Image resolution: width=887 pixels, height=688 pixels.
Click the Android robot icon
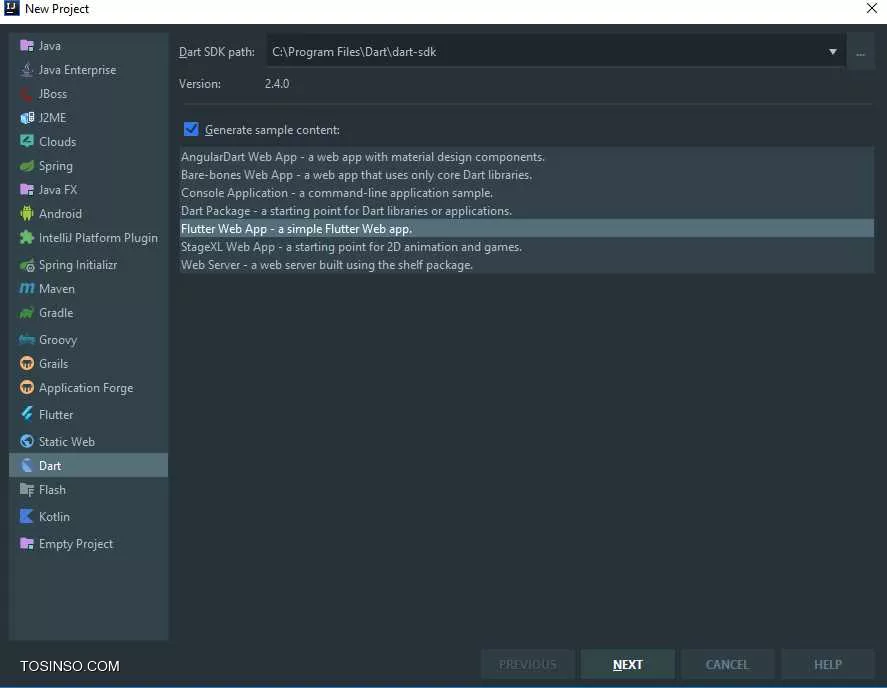click(27, 214)
